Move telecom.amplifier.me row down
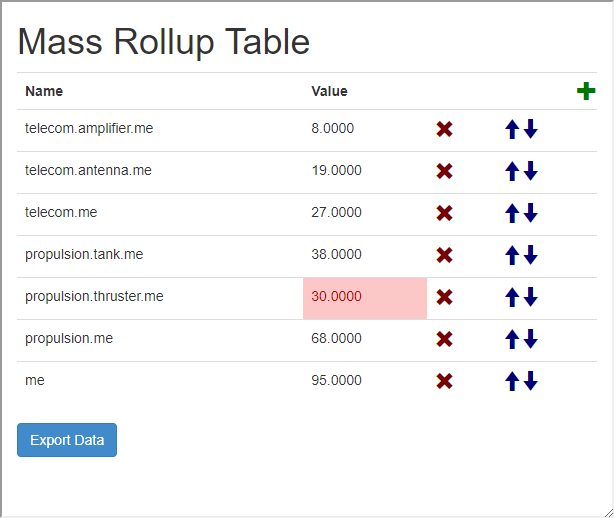This screenshot has height=518, width=614. (x=531, y=129)
